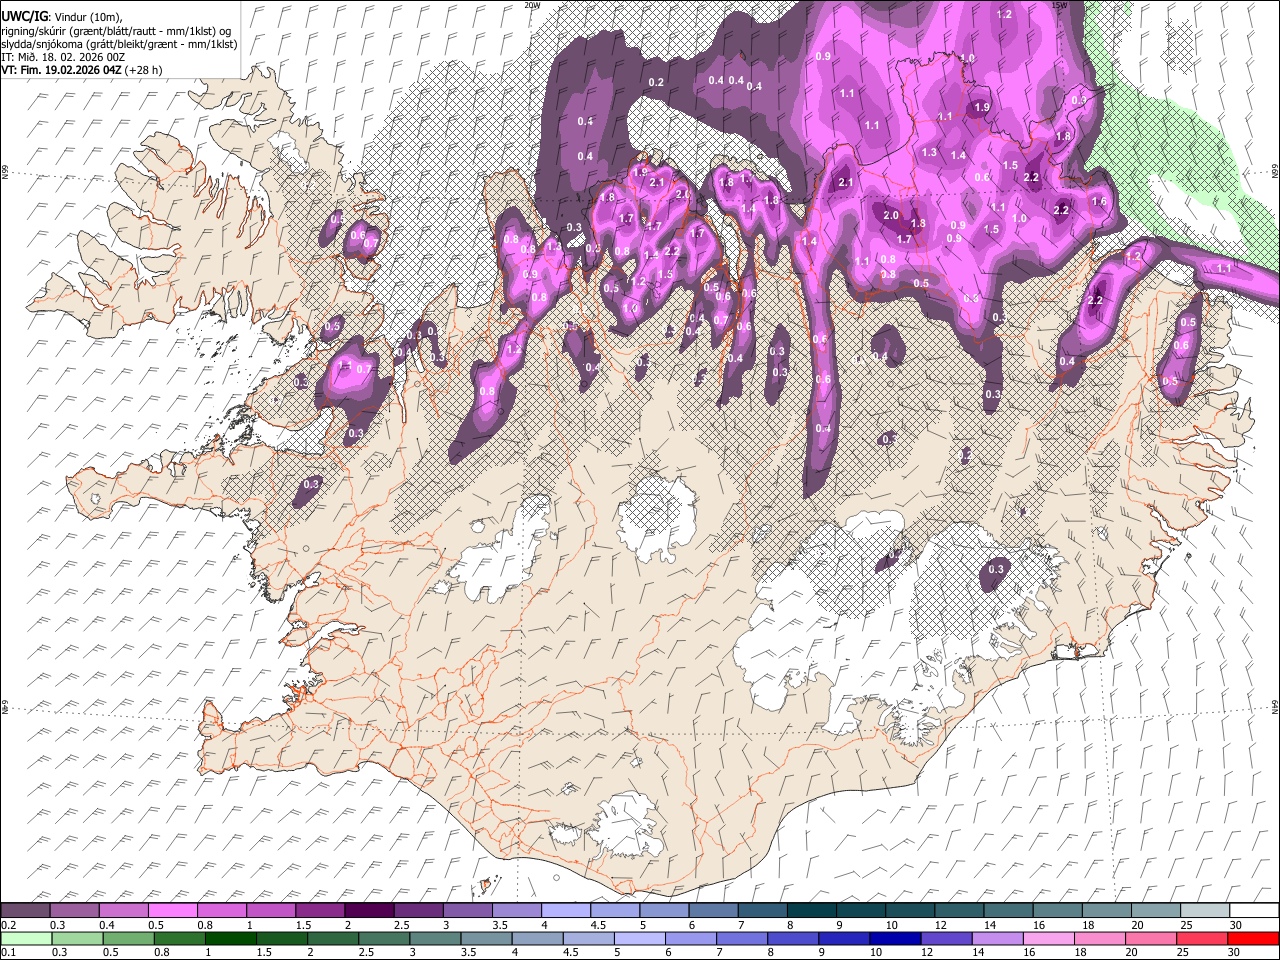Click the 'IT: Mið. 18. 02. 2026 00Z' line

click(63, 57)
